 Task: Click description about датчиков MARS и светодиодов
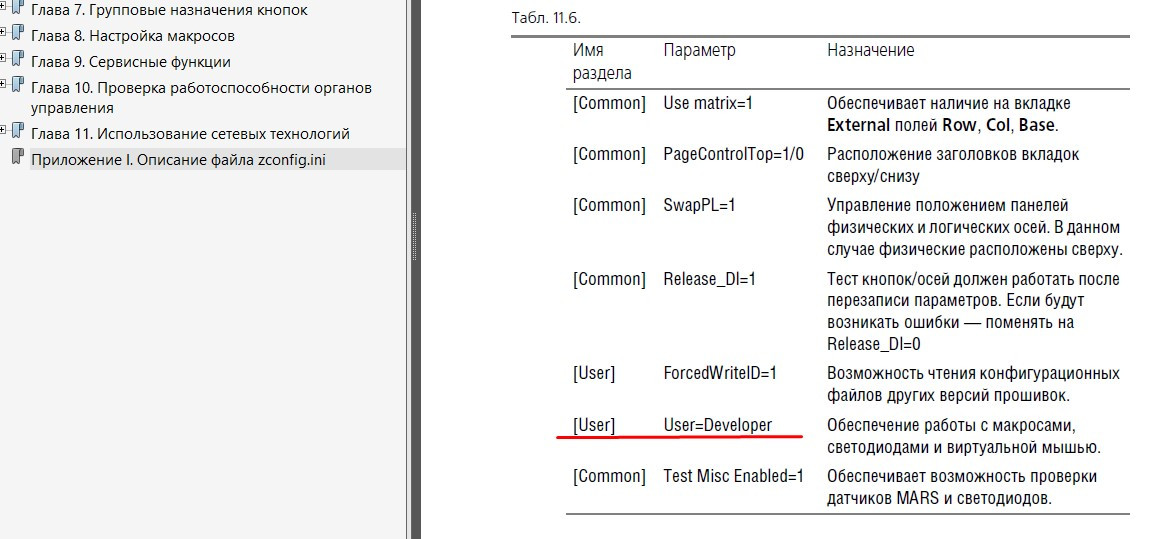coord(962,487)
